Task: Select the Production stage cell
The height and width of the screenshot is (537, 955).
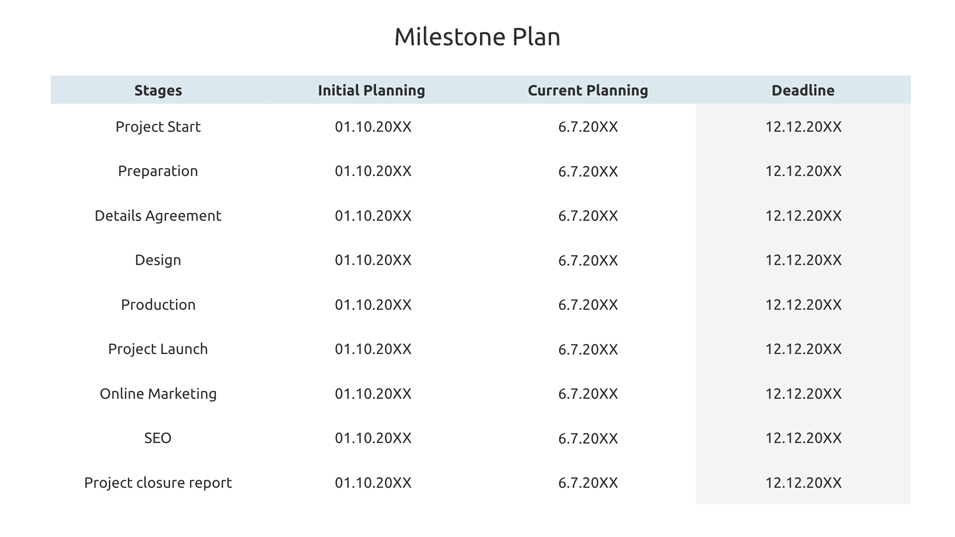Action: [x=158, y=305]
